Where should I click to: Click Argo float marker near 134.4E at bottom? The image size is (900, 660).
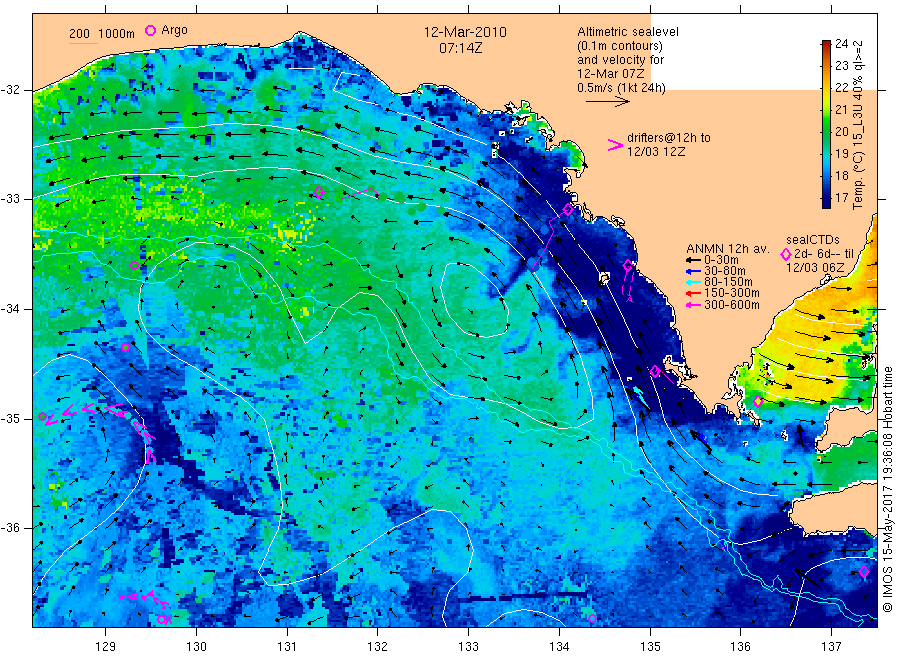592,618
